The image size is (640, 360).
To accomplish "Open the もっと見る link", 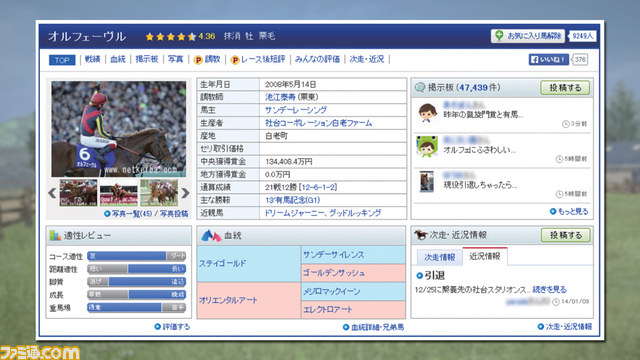I will [569, 211].
